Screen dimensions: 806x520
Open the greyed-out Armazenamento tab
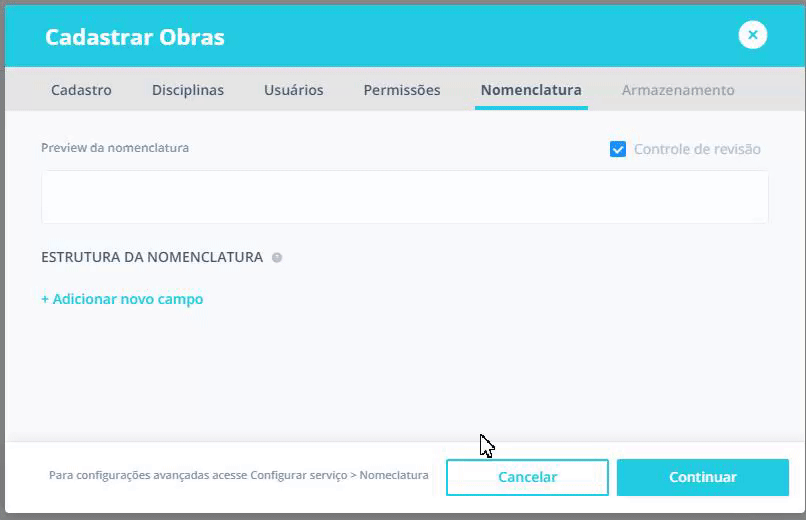click(x=678, y=90)
